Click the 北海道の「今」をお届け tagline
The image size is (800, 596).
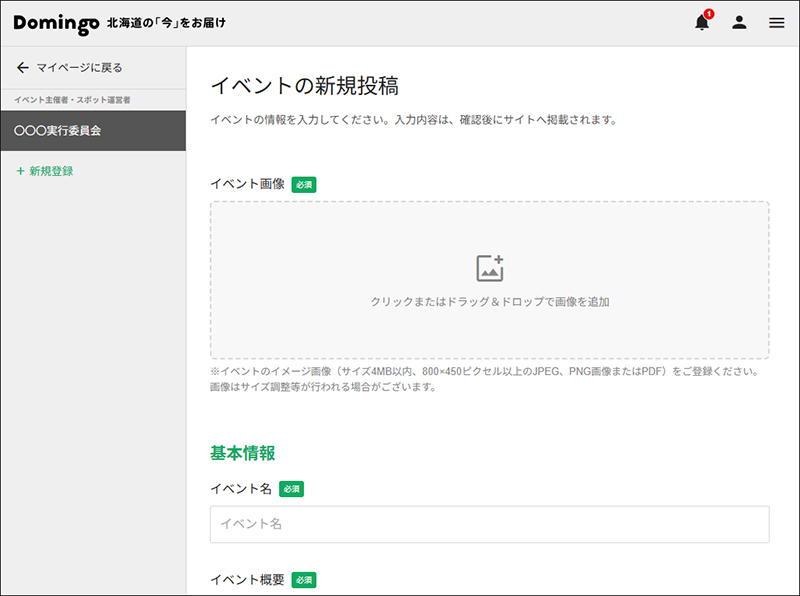pos(166,22)
